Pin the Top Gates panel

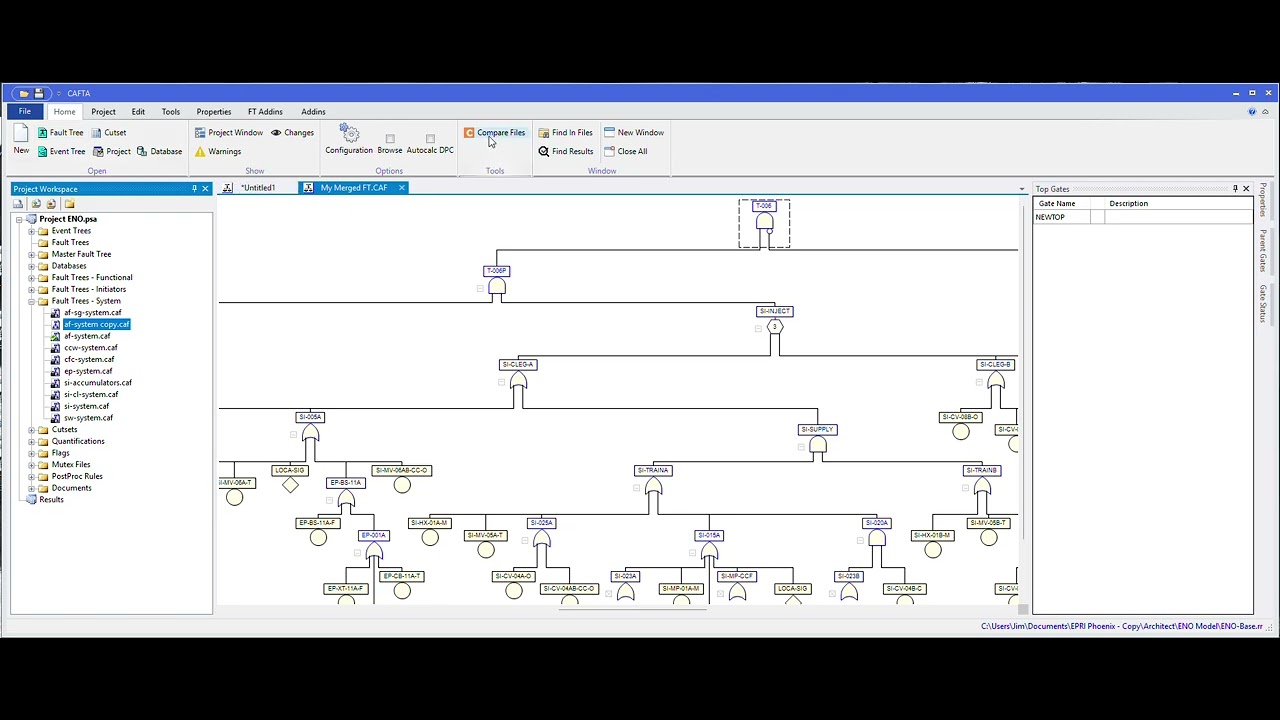(1235, 188)
